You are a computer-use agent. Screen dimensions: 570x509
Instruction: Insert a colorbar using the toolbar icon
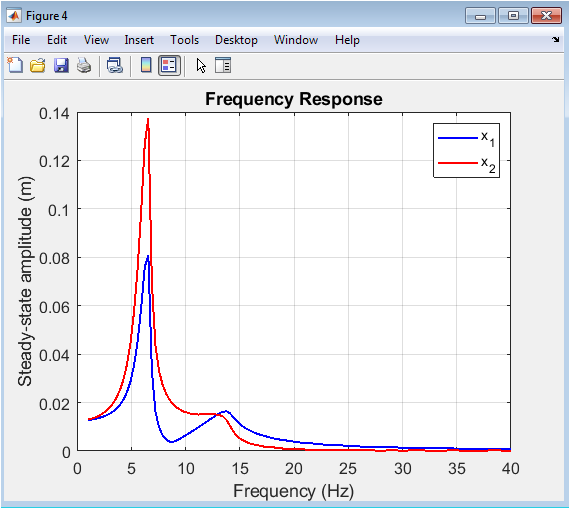(146, 65)
